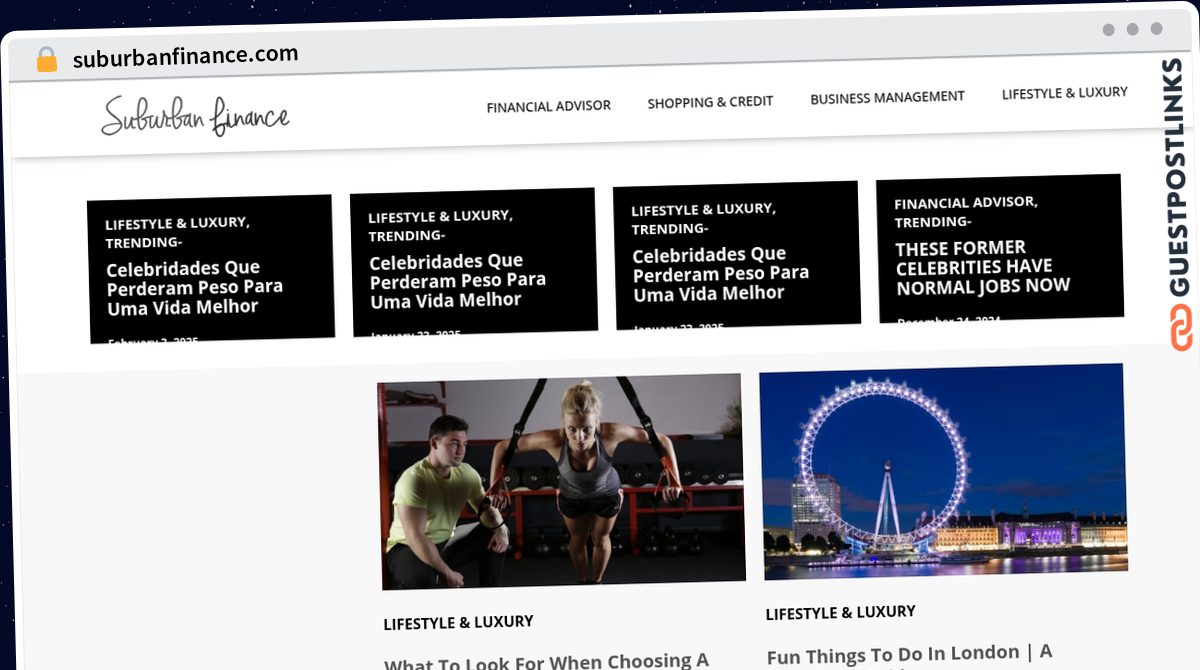
Task: Click Financial Advisor, Trending category on fourth card
Action: (966, 212)
